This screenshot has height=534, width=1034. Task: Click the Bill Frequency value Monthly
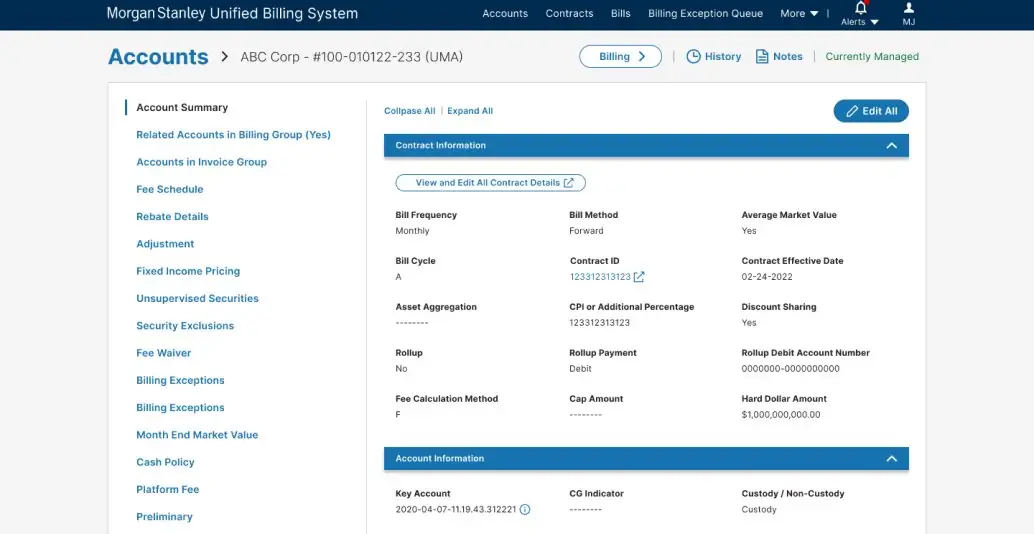click(412, 231)
